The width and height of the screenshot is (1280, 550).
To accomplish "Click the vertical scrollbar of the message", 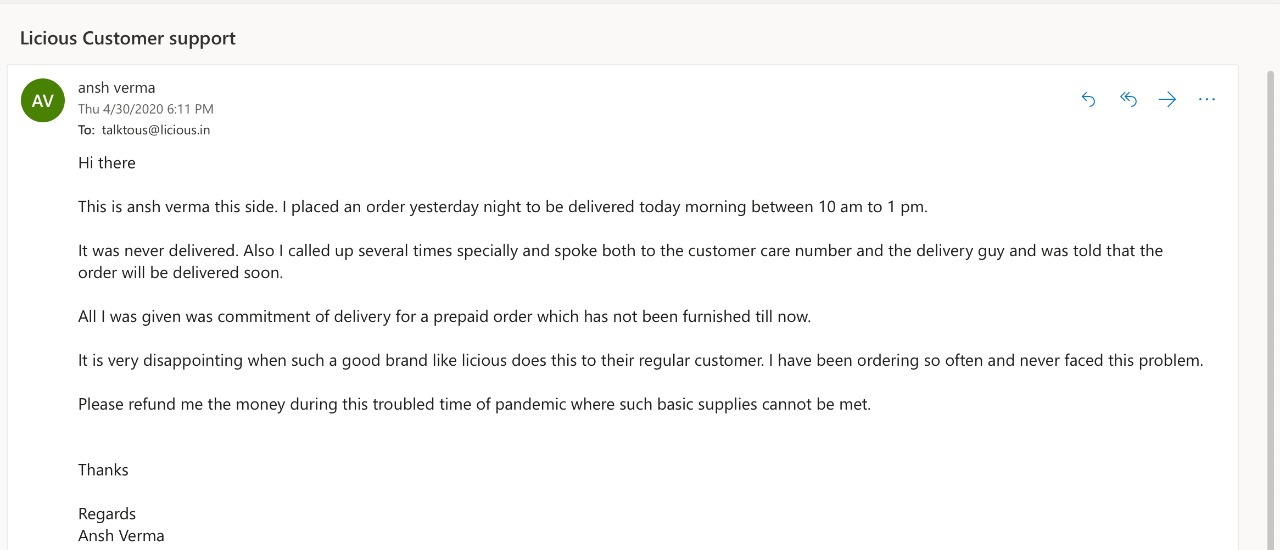I will [x=1271, y=300].
